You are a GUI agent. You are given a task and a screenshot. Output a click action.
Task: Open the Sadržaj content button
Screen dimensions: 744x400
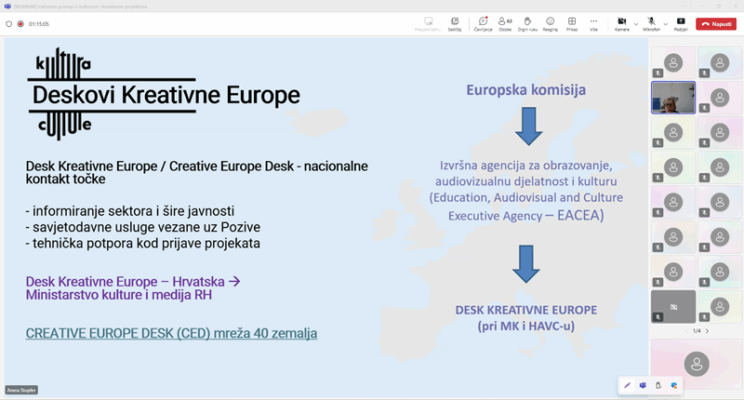click(x=455, y=22)
